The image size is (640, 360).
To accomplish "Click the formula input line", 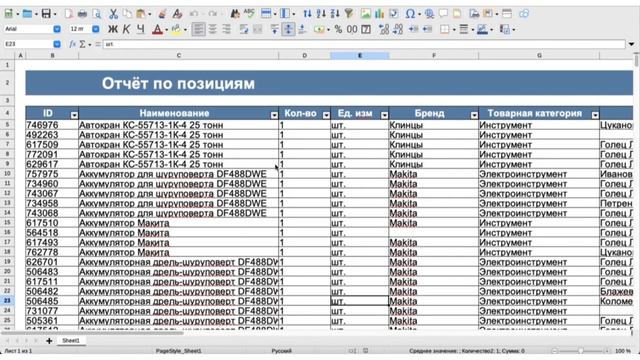I will tap(364, 44).
